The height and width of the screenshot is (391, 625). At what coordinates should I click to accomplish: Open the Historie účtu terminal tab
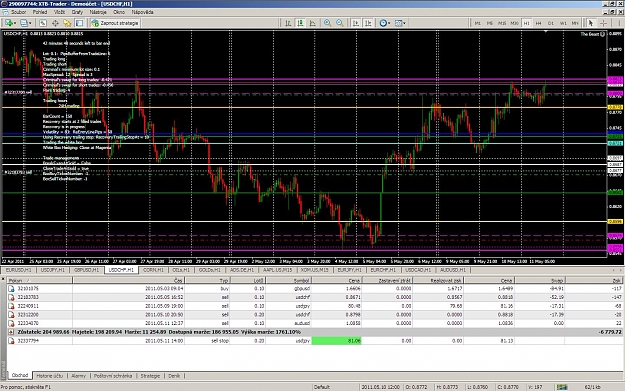click(x=50, y=376)
